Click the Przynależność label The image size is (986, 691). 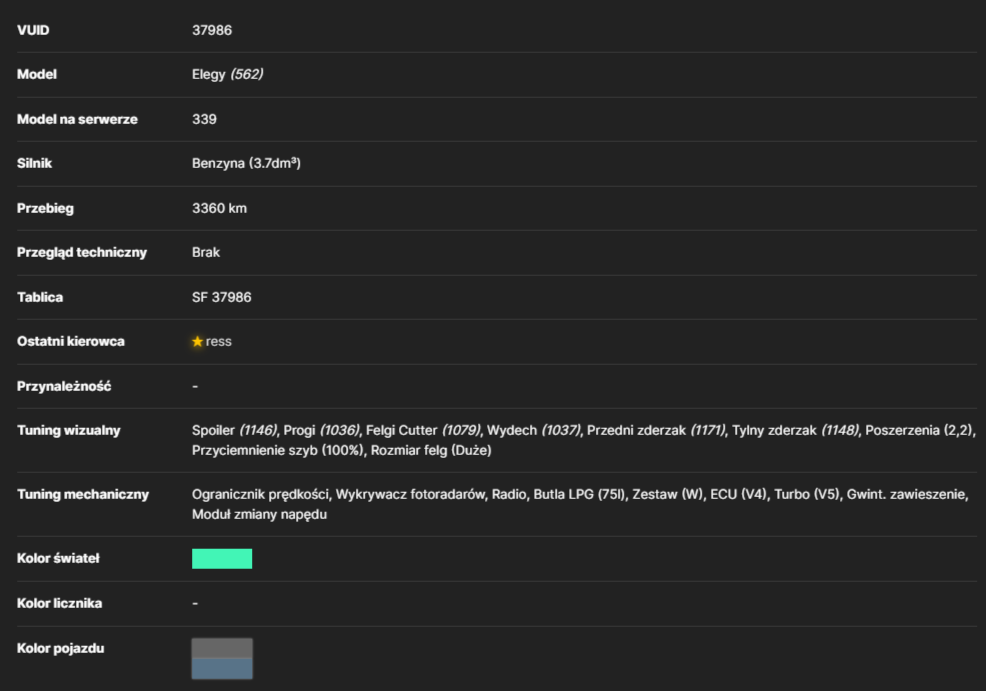(x=64, y=386)
